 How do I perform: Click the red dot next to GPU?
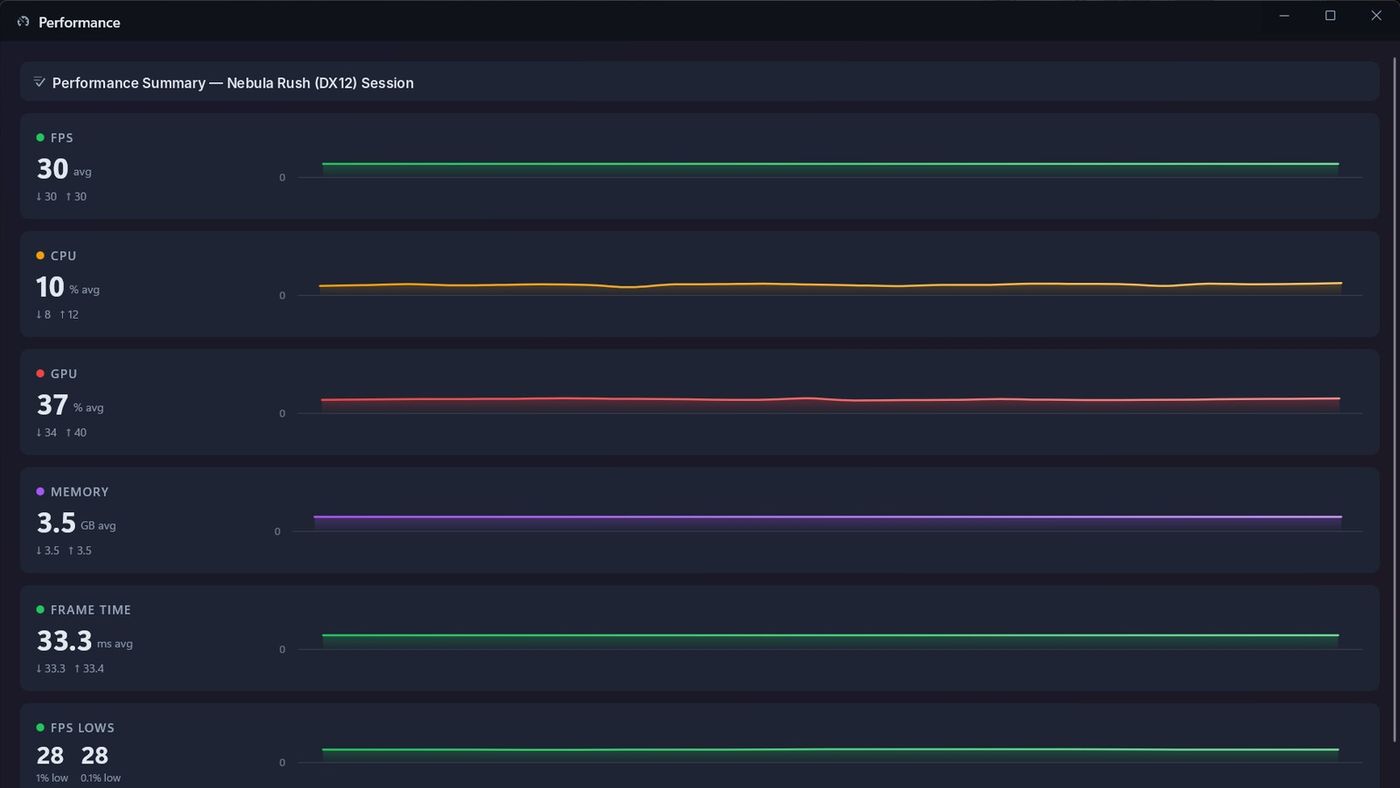pyautogui.click(x=40, y=374)
